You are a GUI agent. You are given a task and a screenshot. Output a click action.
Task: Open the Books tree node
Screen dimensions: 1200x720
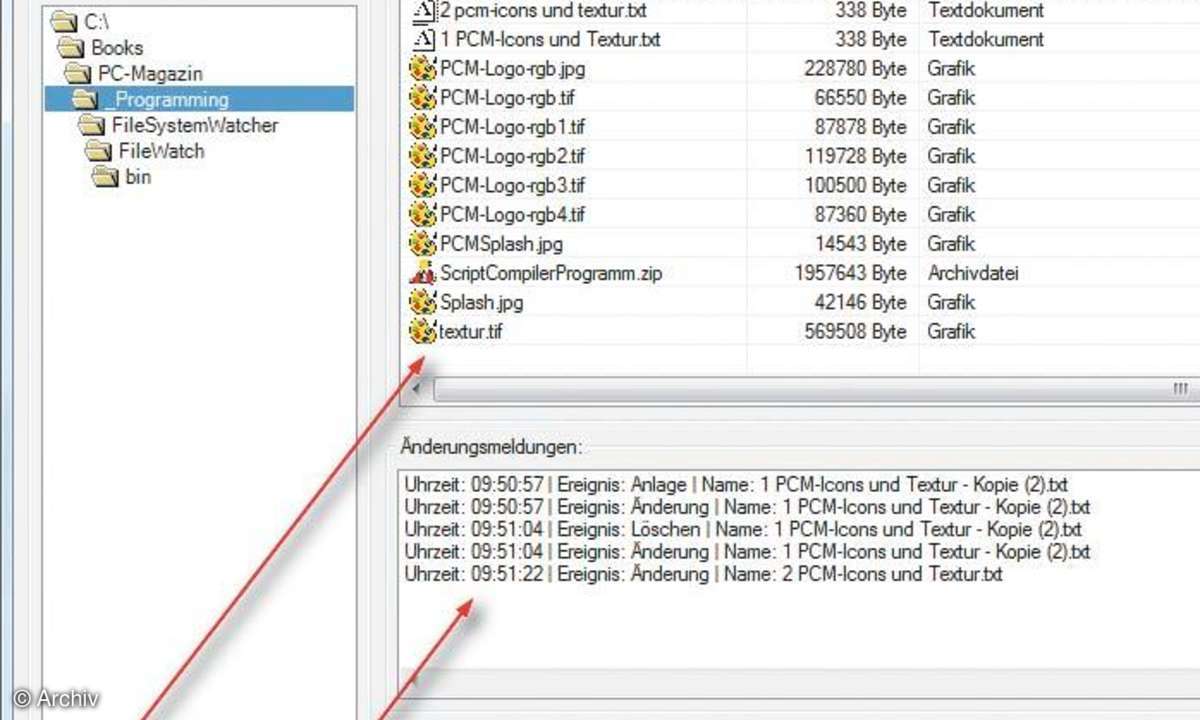(x=117, y=47)
